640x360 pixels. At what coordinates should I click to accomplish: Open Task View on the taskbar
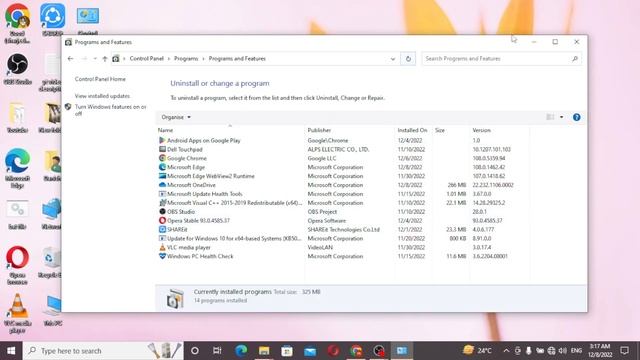(x=217, y=351)
